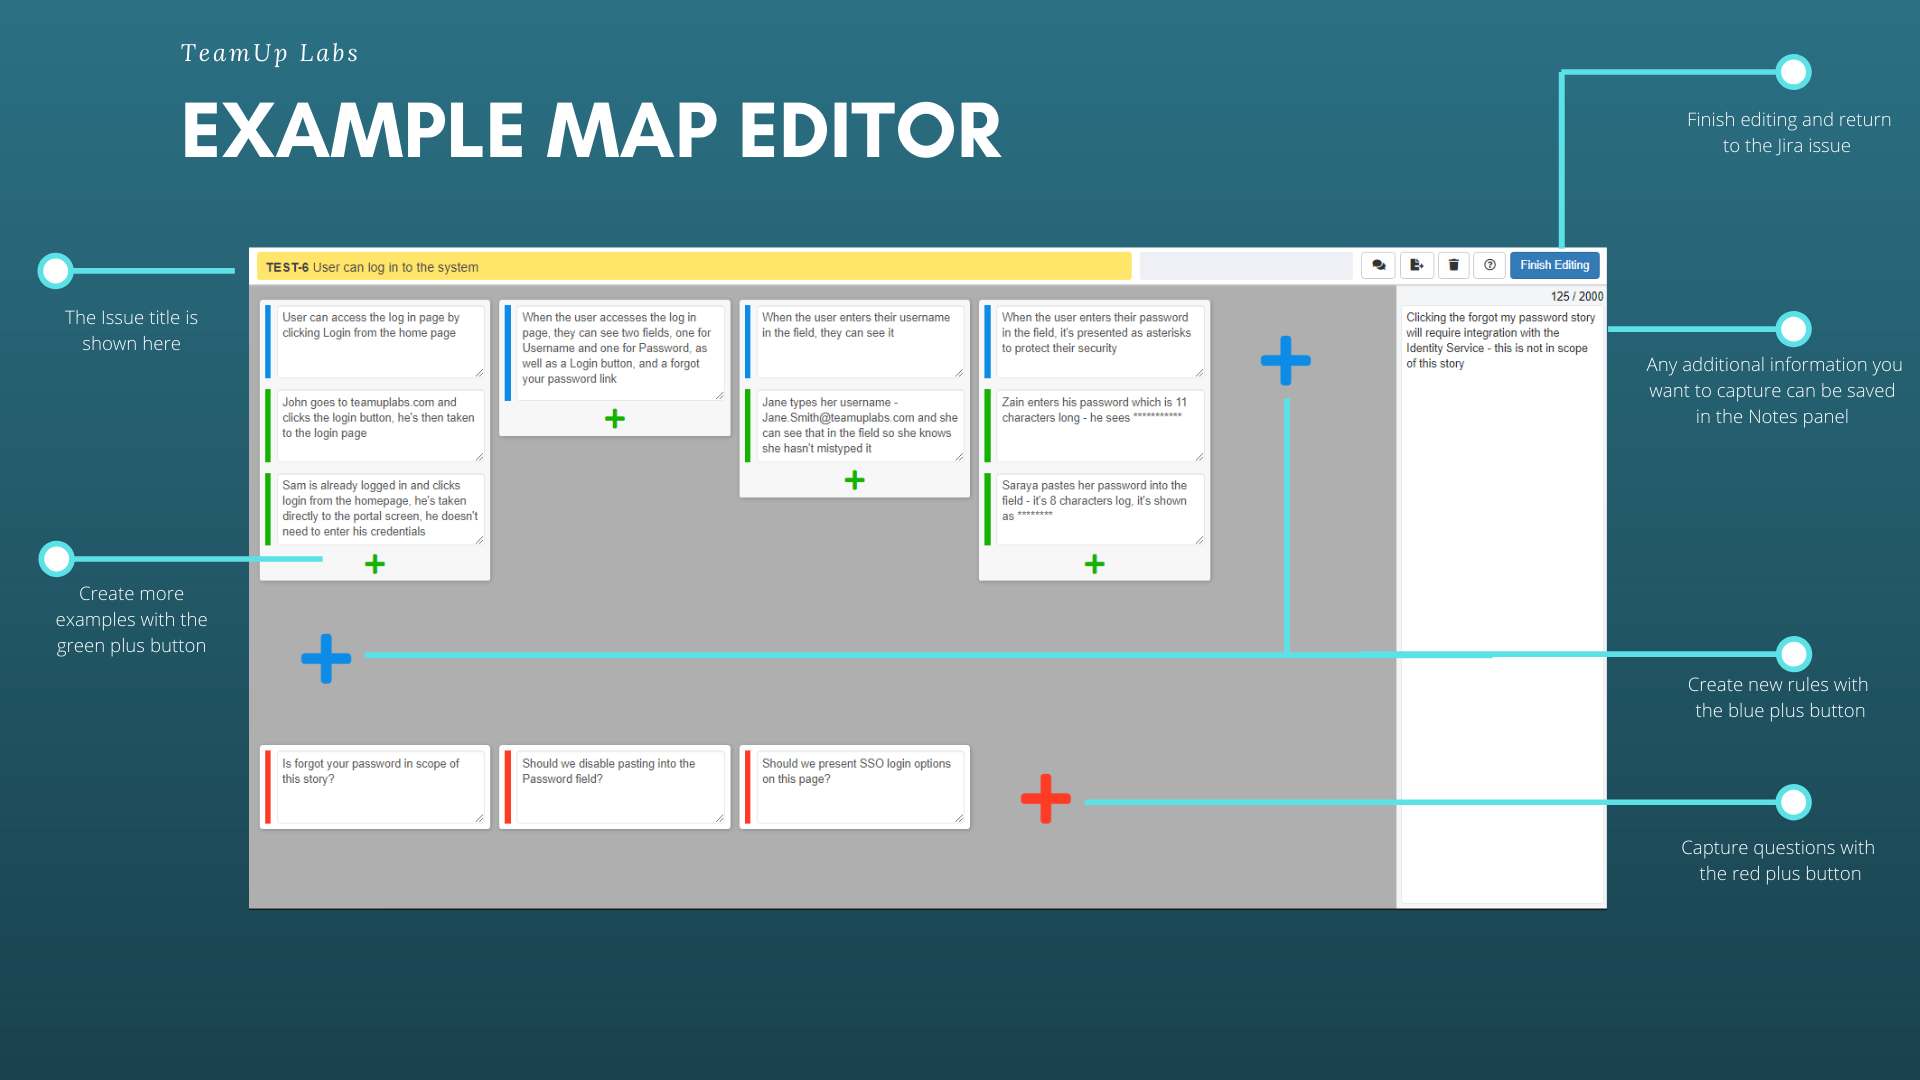Screen dimensions: 1920x1080
Task: Select the question 'Should we disable pasting'
Action: click(x=620, y=787)
